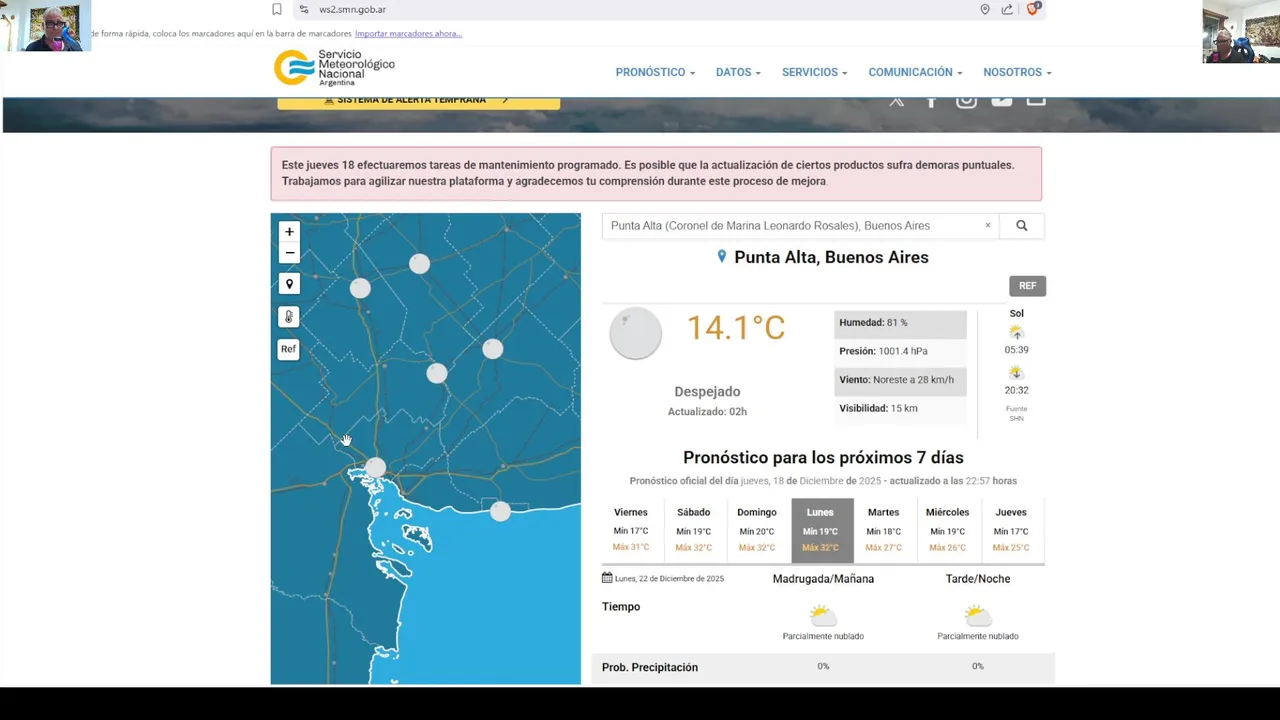Click the grey REF button under the heading
Screen dimensions: 1280x720
tap(1027, 286)
